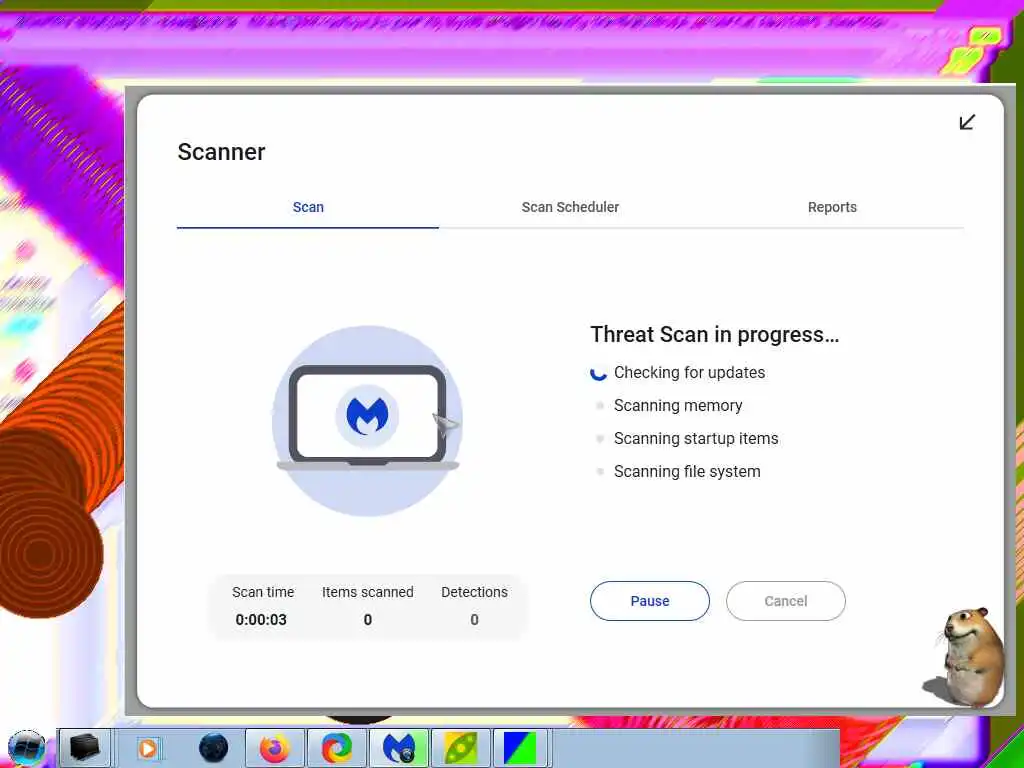The height and width of the screenshot is (768, 1024).
Task: Click the Scan time value 0:00:03
Action: [261, 620]
